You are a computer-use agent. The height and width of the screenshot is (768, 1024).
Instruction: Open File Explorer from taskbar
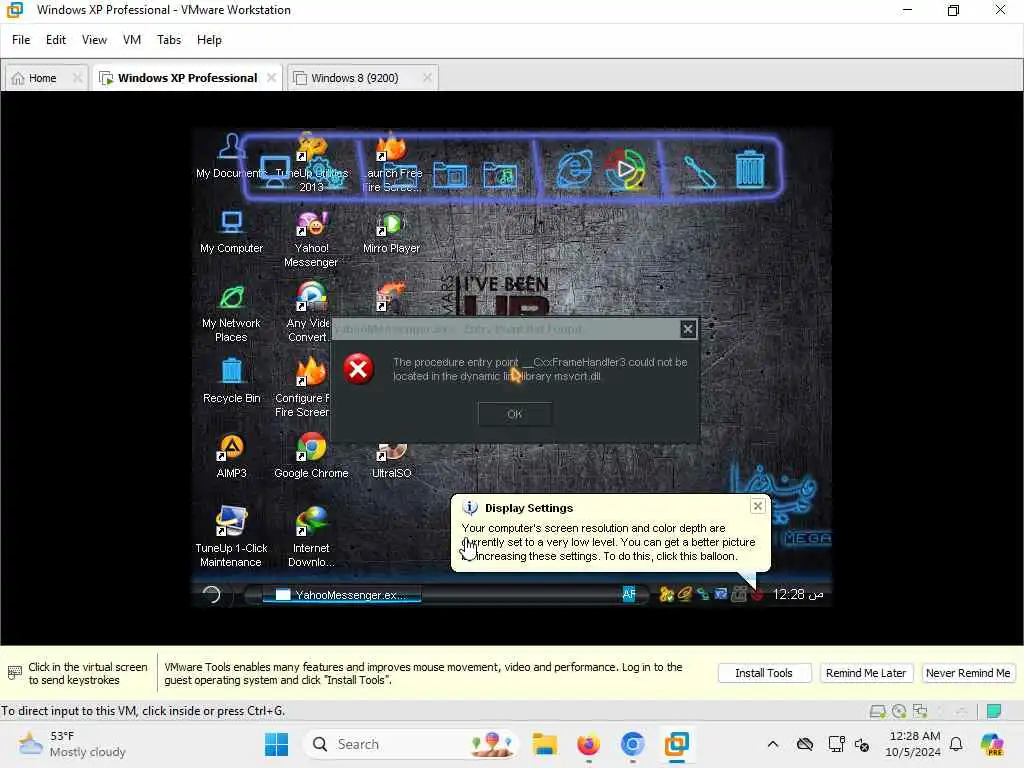[x=544, y=744]
